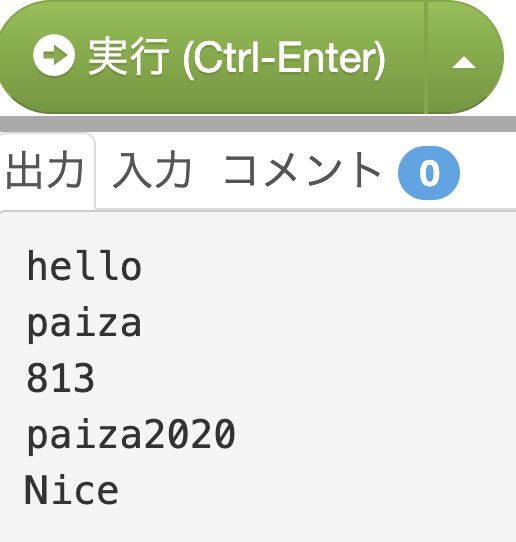Click the Ctrl-Enter shortcut label
Viewport: 516px width, 542px height.
click(x=283, y=58)
